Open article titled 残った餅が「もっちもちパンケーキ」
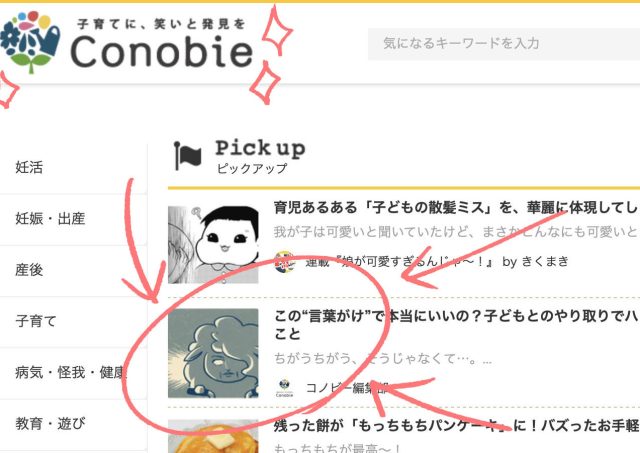 [x=457, y=426]
